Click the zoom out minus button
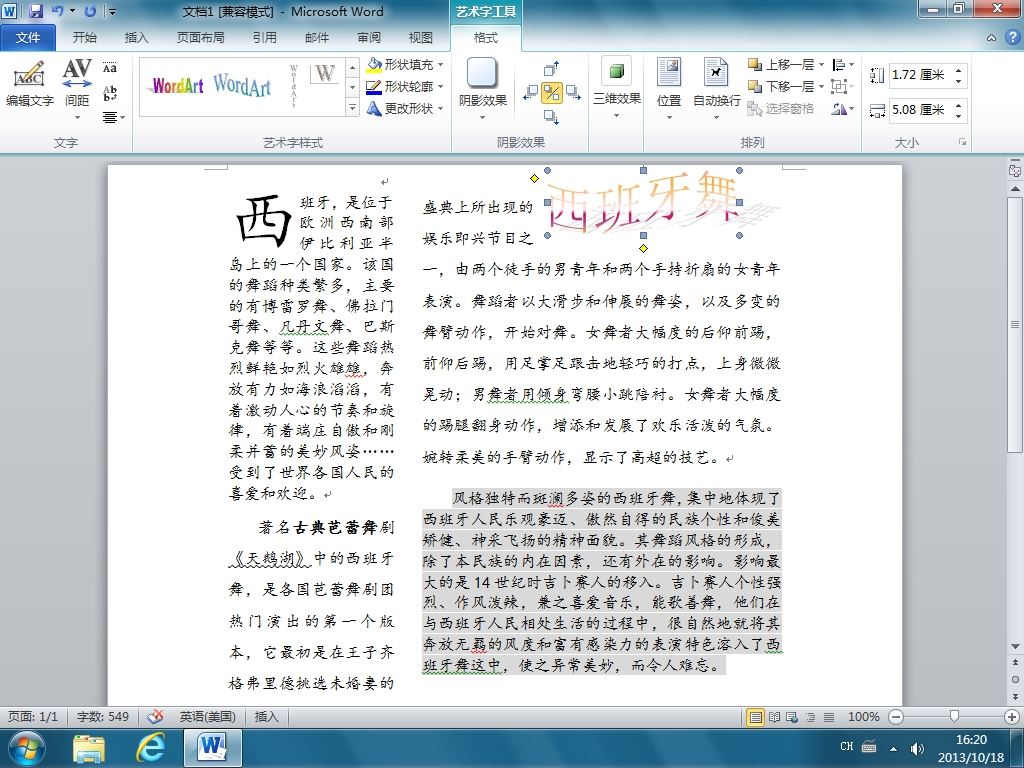Screen dimensions: 1024x768 click(x=896, y=717)
